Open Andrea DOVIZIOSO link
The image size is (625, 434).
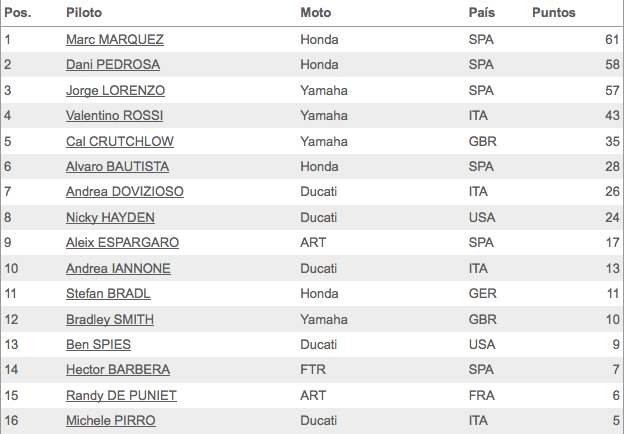(x=125, y=192)
